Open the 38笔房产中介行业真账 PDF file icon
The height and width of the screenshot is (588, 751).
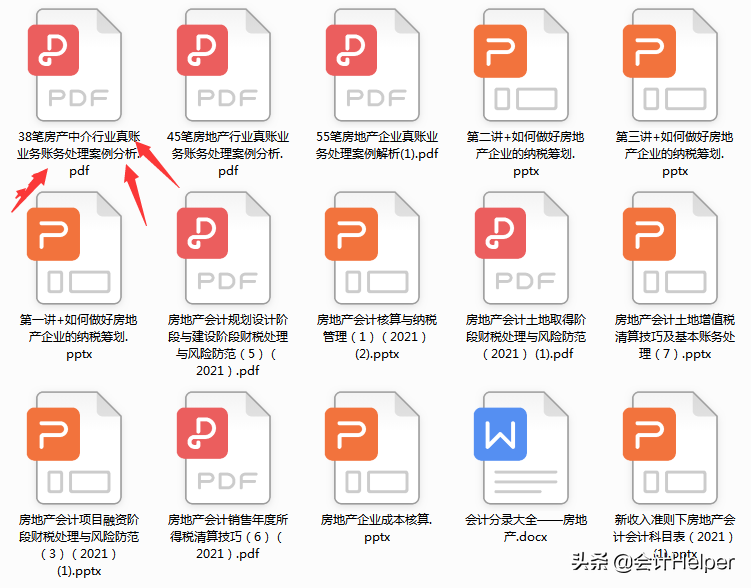[75, 65]
